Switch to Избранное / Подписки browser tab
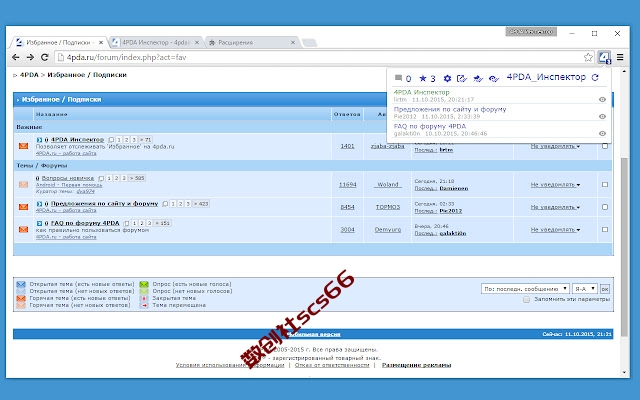Screen dimensions: 640x400 (x=58, y=42)
